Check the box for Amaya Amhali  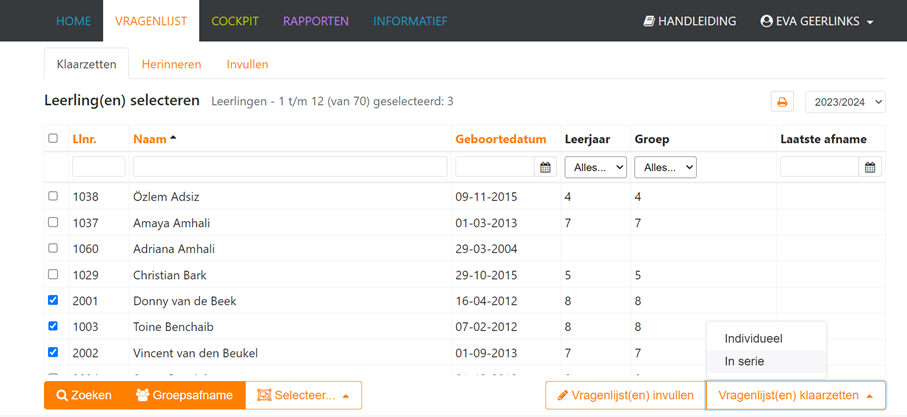[x=53, y=222]
